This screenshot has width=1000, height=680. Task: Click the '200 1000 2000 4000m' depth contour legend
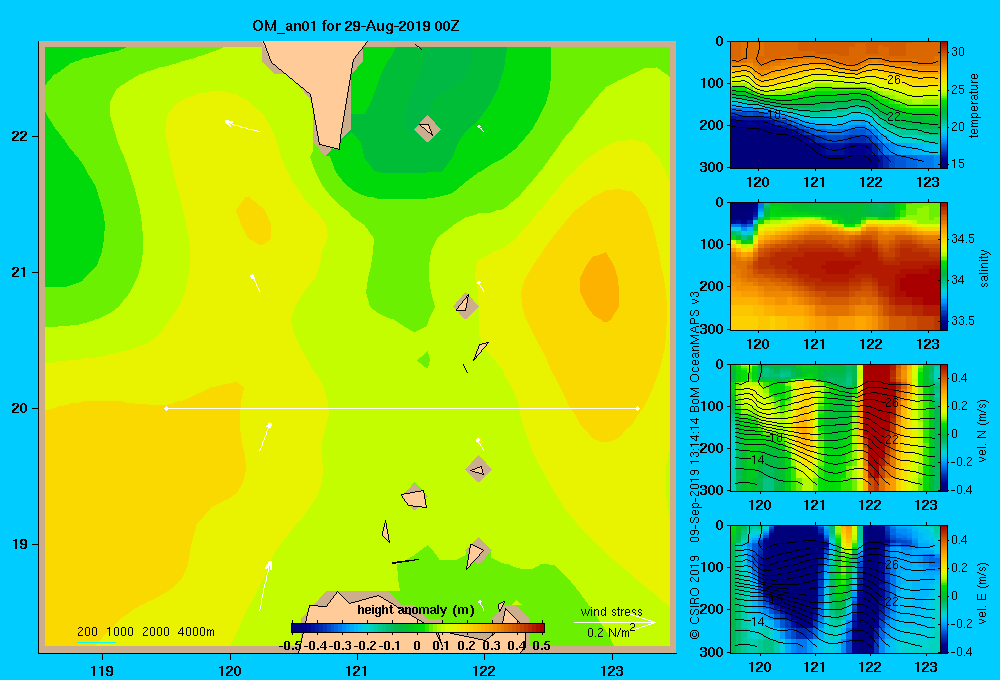pos(145,632)
